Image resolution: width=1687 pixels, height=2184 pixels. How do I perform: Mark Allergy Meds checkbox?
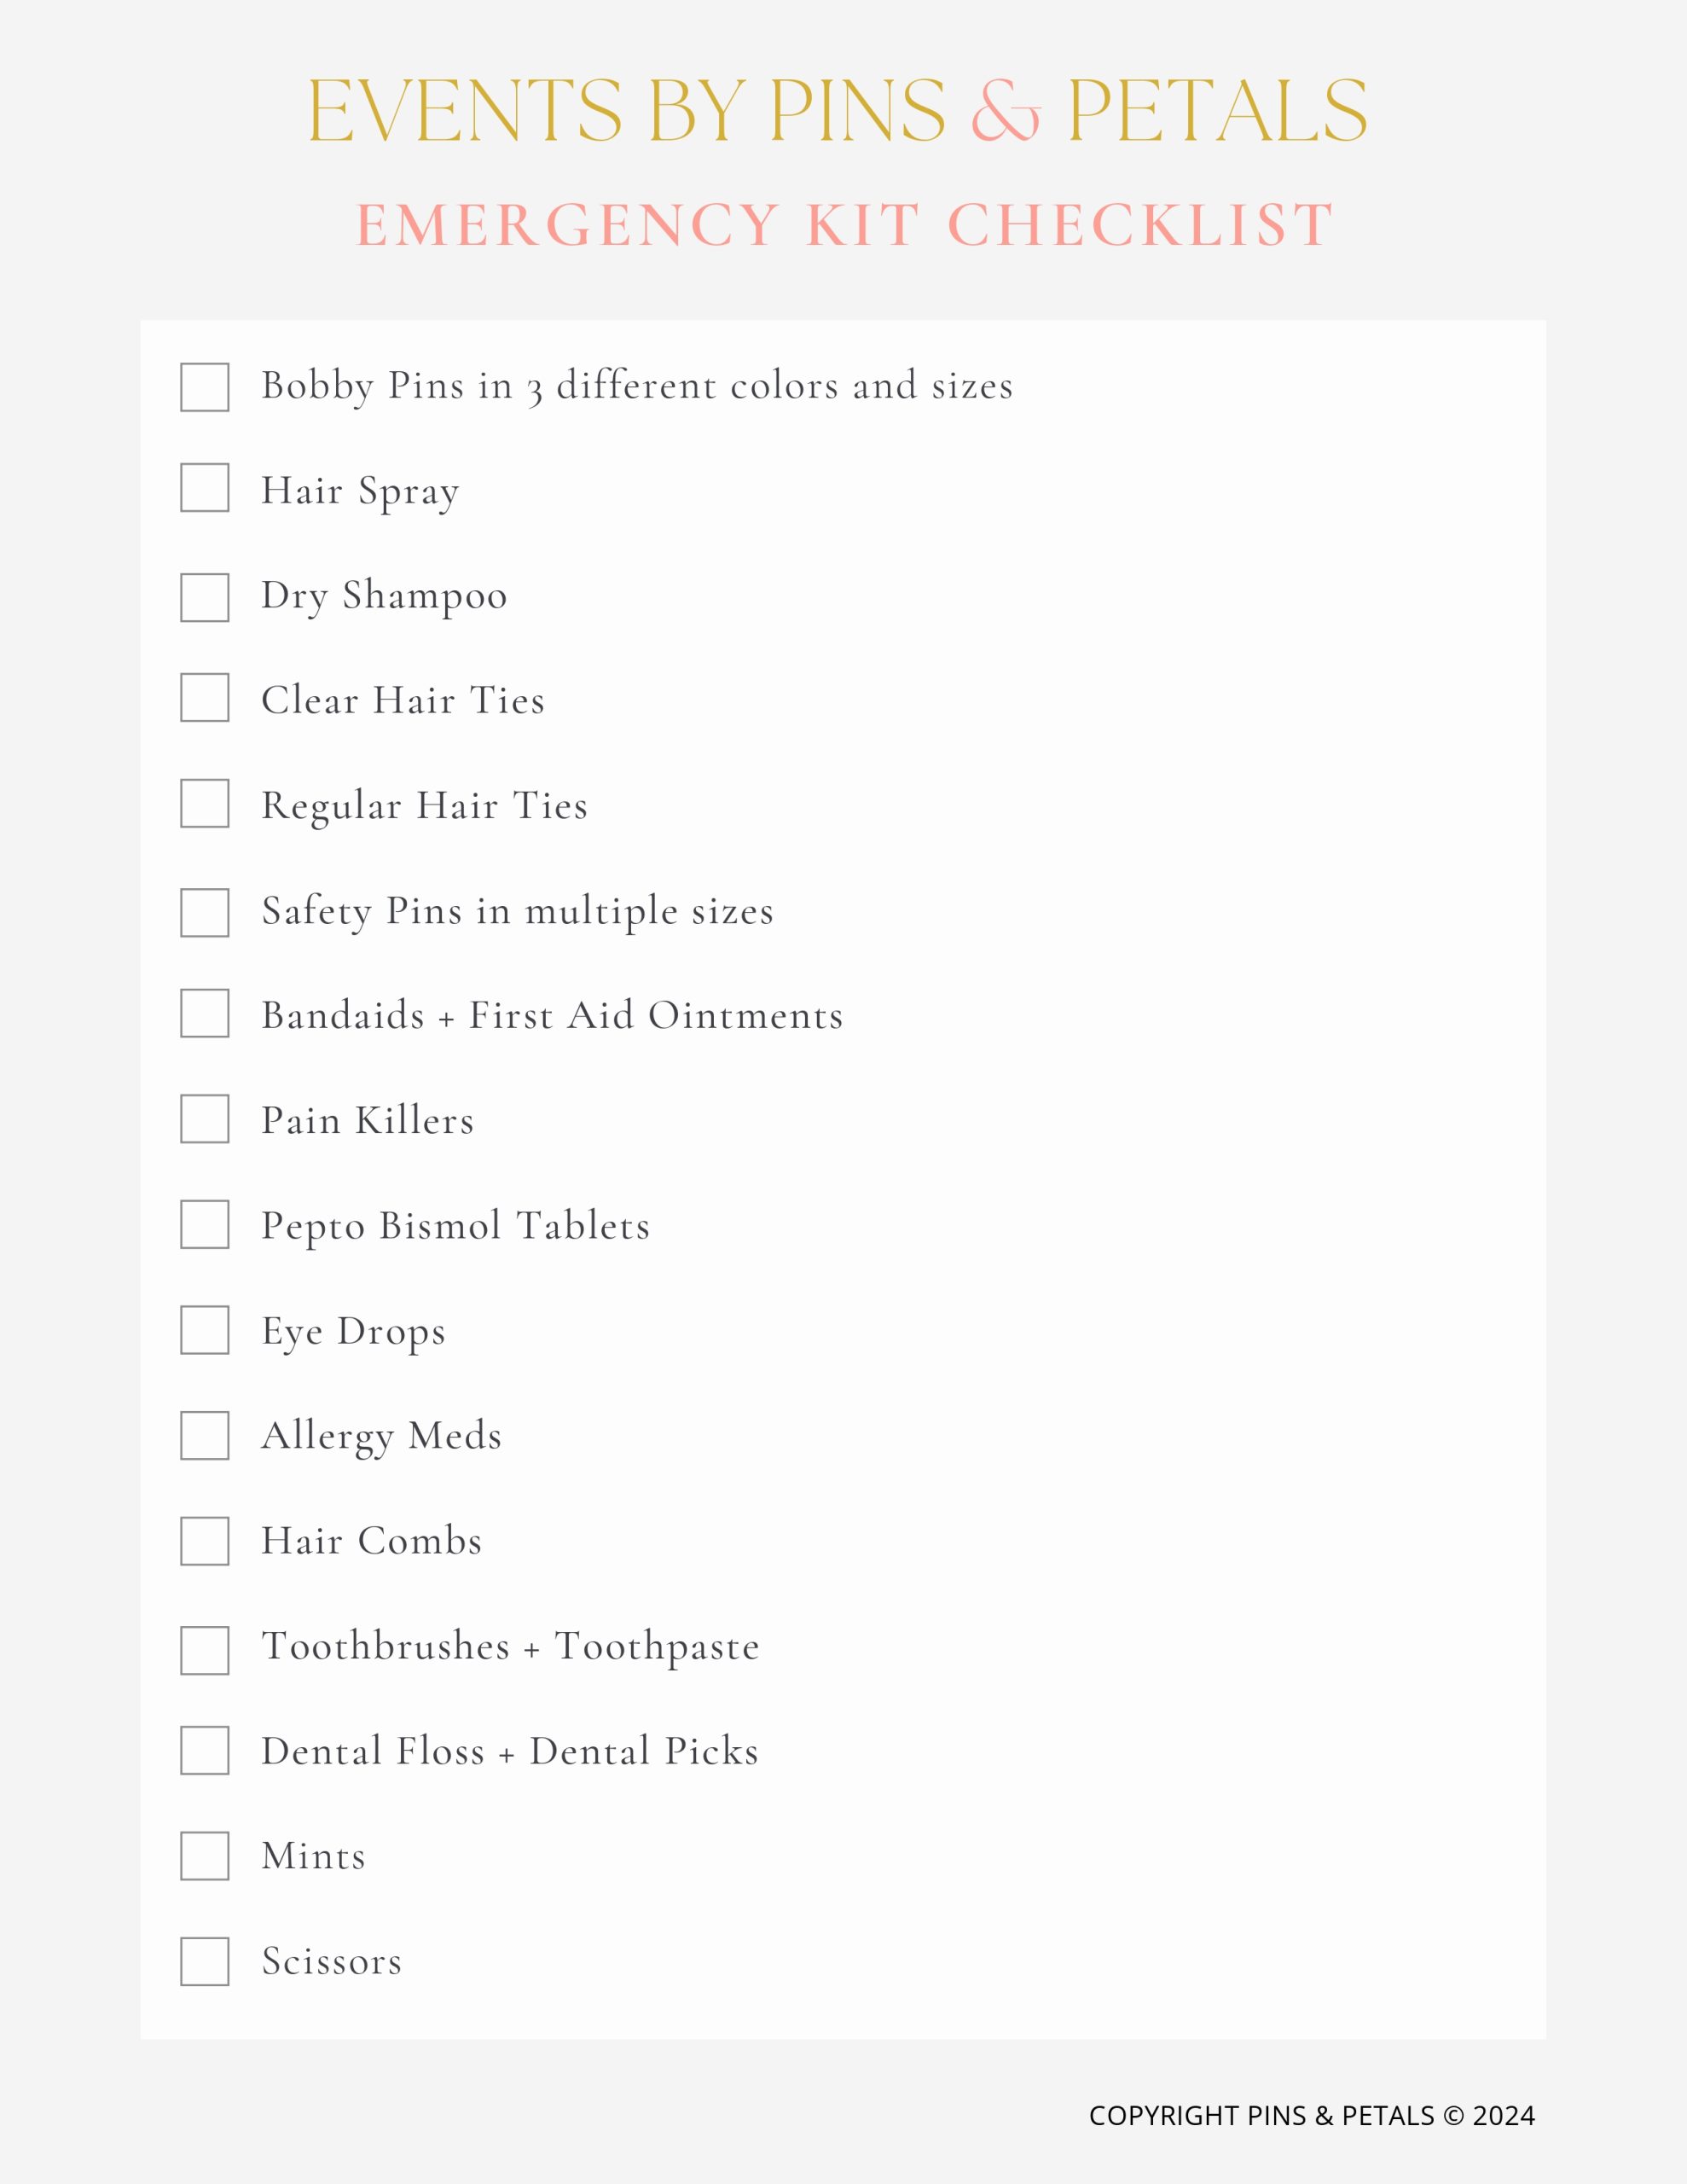coord(204,1435)
